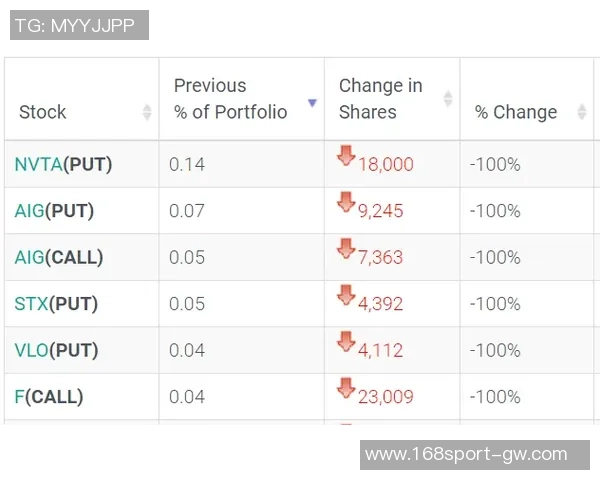Image resolution: width=600 pixels, height=480 pixels.
Task: Click the red down arrow beside 23,009
Action: coord(346,388)
